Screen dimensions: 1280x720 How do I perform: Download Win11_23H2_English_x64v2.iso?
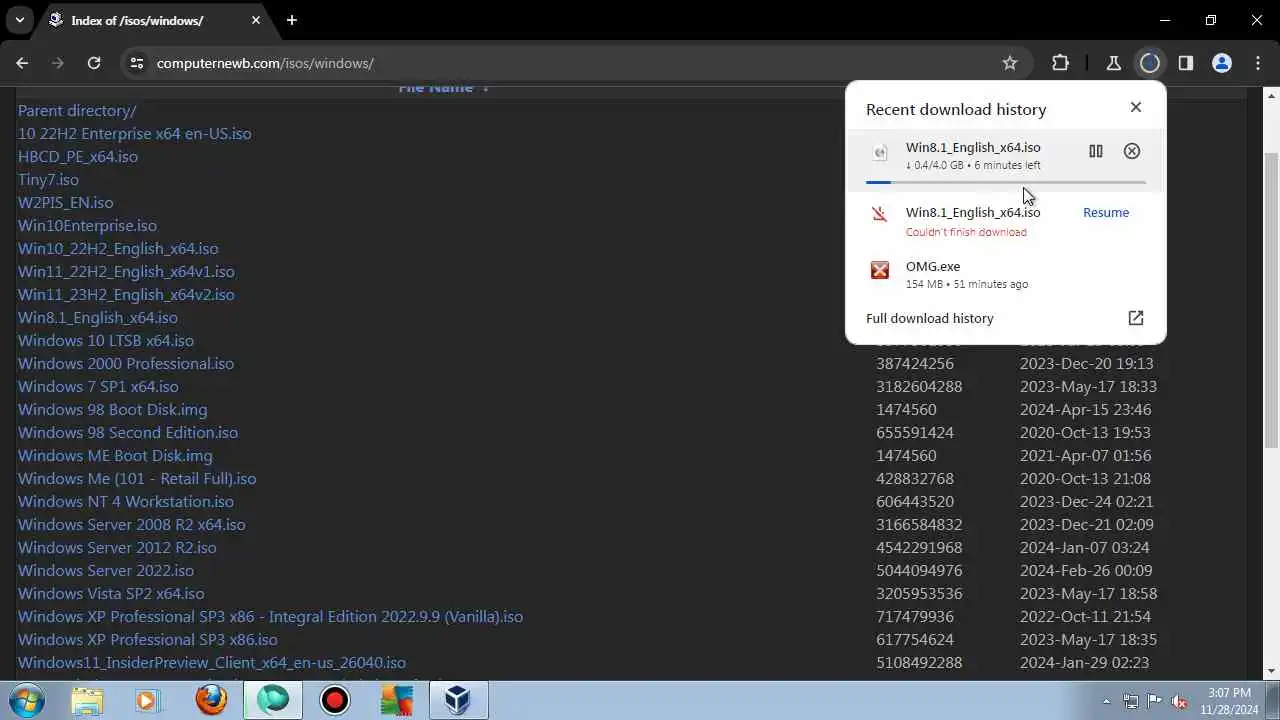pyautogui.click(x=126, y=295)
